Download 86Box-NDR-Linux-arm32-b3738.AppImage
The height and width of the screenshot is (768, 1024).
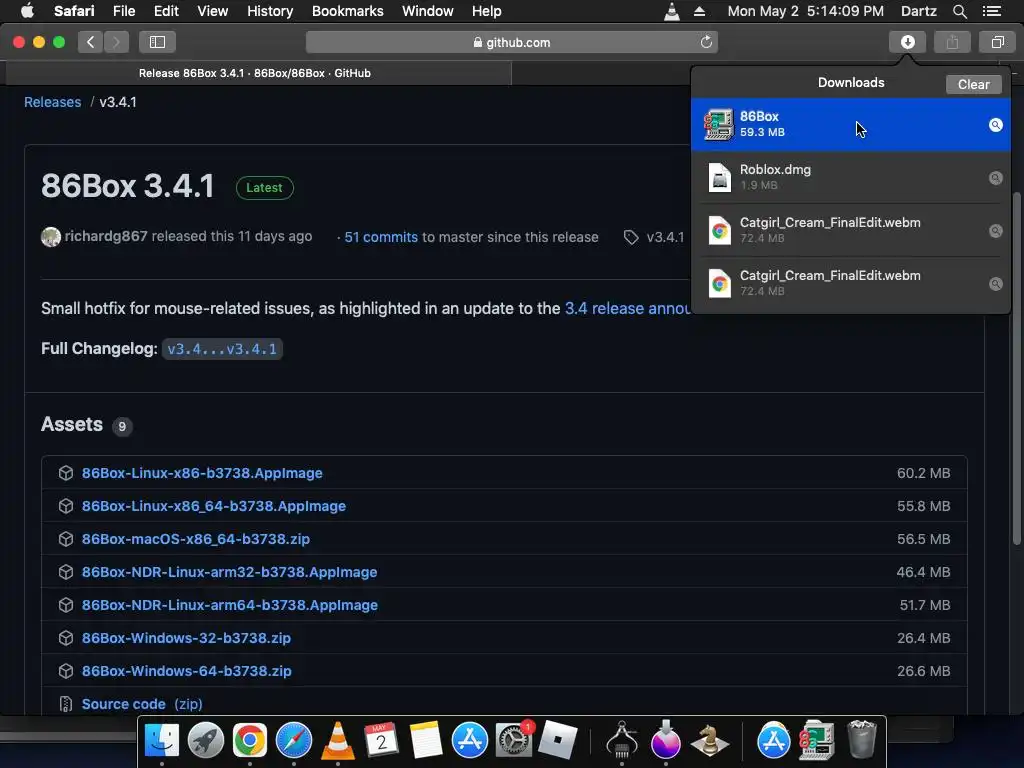click(x=229, y=572)
